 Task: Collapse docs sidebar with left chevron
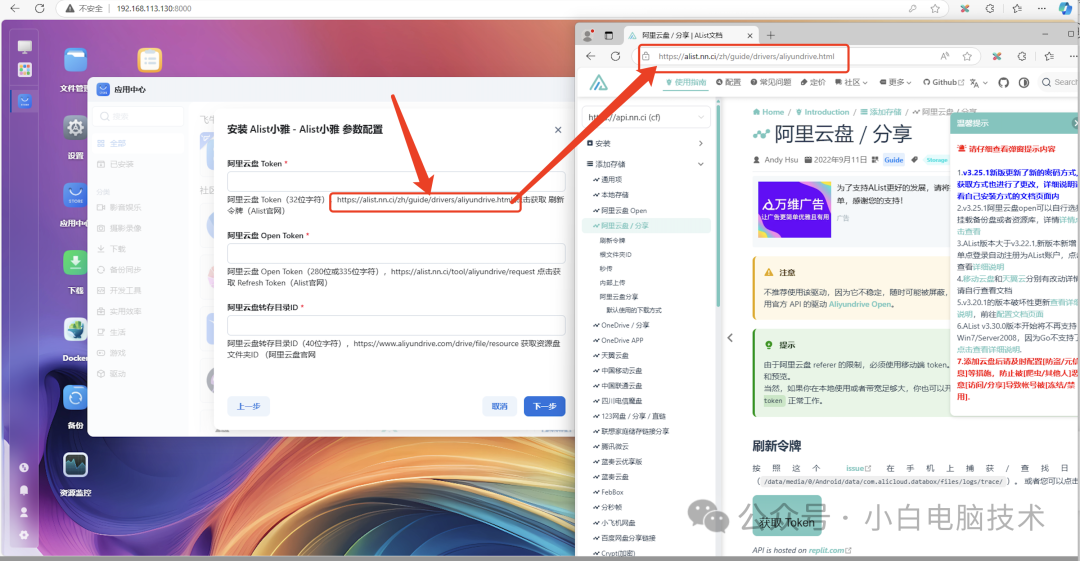point(730,338)
